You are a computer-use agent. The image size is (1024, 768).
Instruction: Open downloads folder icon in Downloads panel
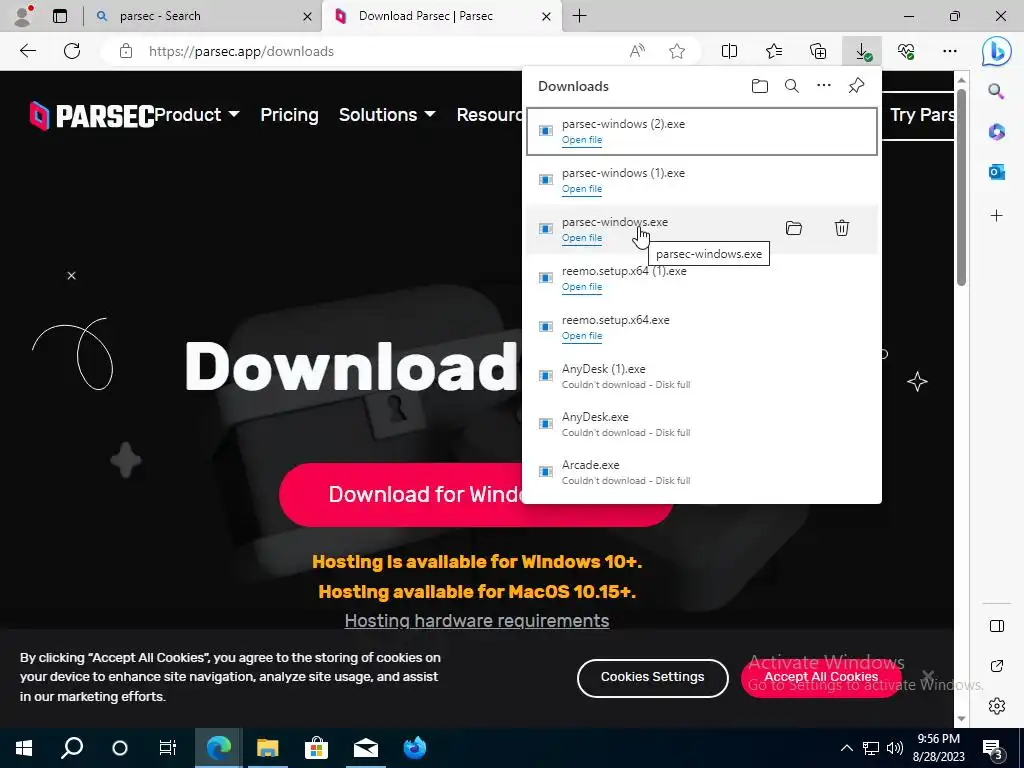click(760, 86)
